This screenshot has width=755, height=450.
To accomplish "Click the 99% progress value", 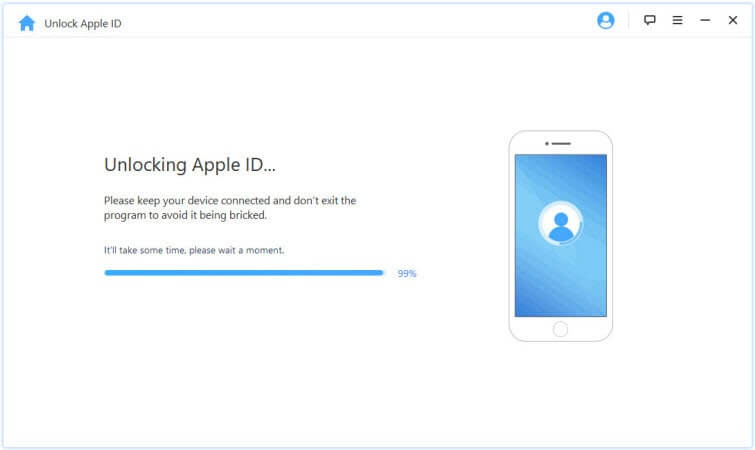I will pos(406,273).
